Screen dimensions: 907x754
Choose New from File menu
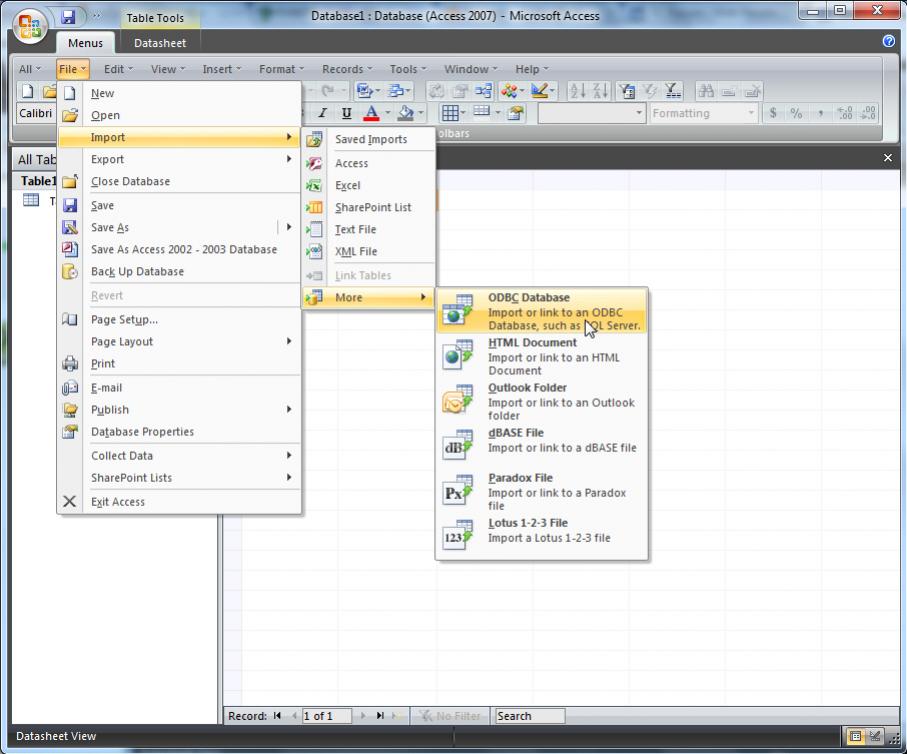click(179, 93)
